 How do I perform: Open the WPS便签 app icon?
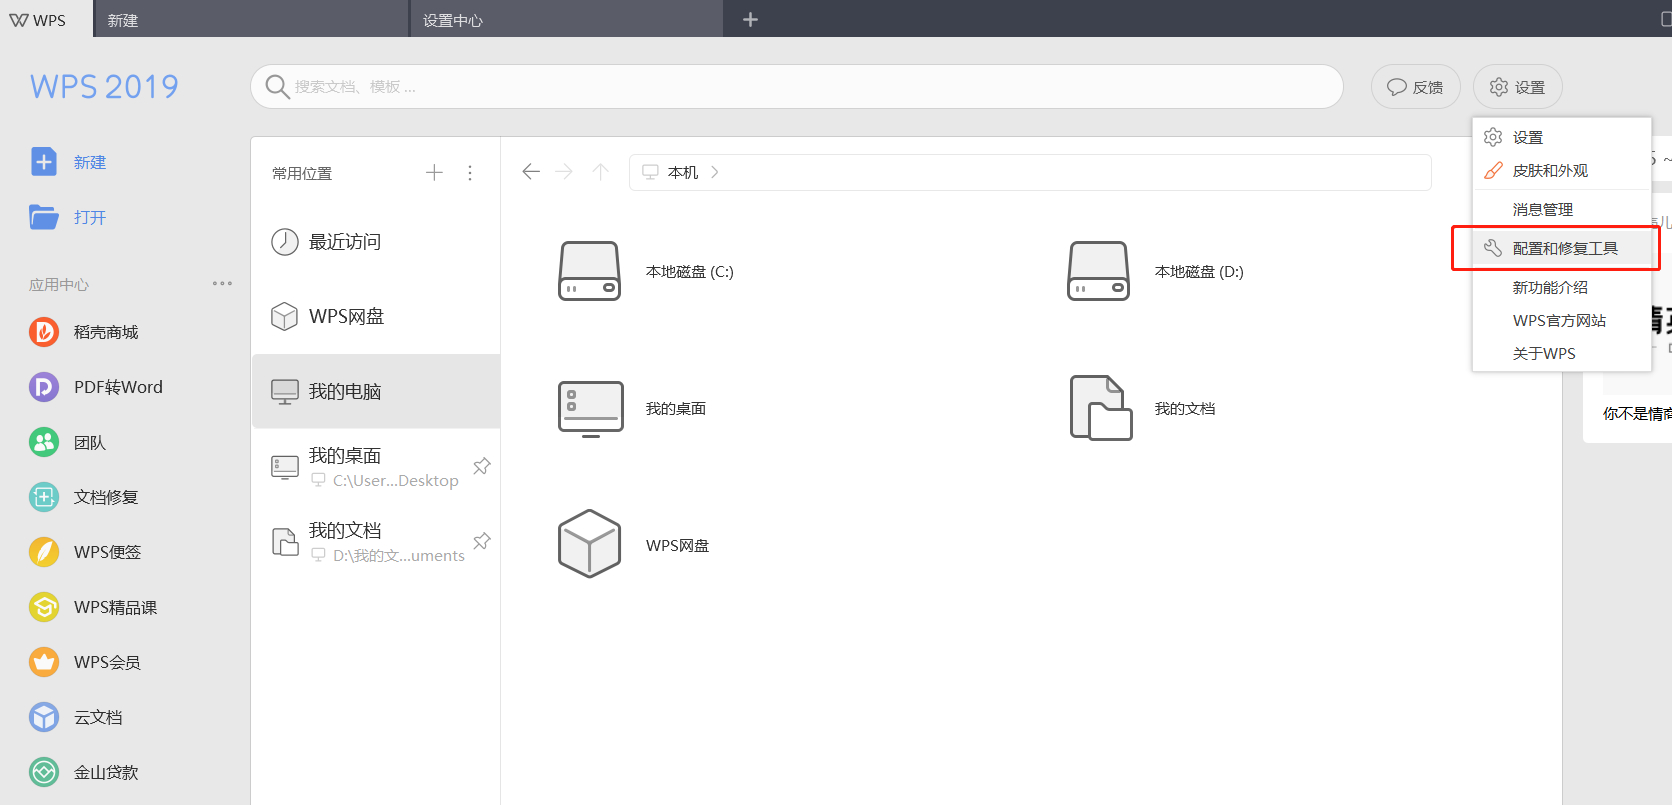(44, 552)
